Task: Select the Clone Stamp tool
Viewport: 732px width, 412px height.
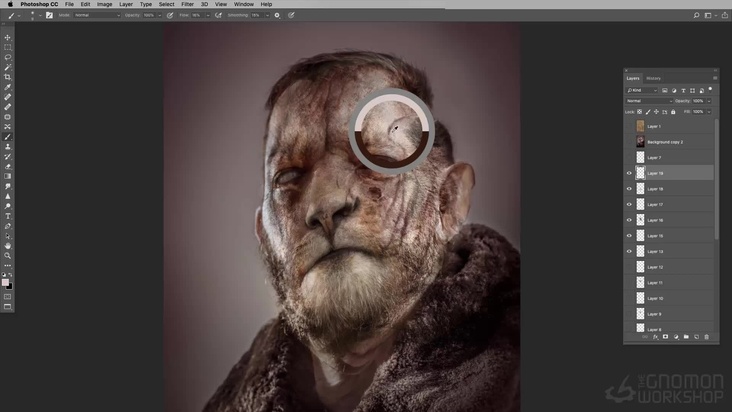Action: [x=7, y=147]
